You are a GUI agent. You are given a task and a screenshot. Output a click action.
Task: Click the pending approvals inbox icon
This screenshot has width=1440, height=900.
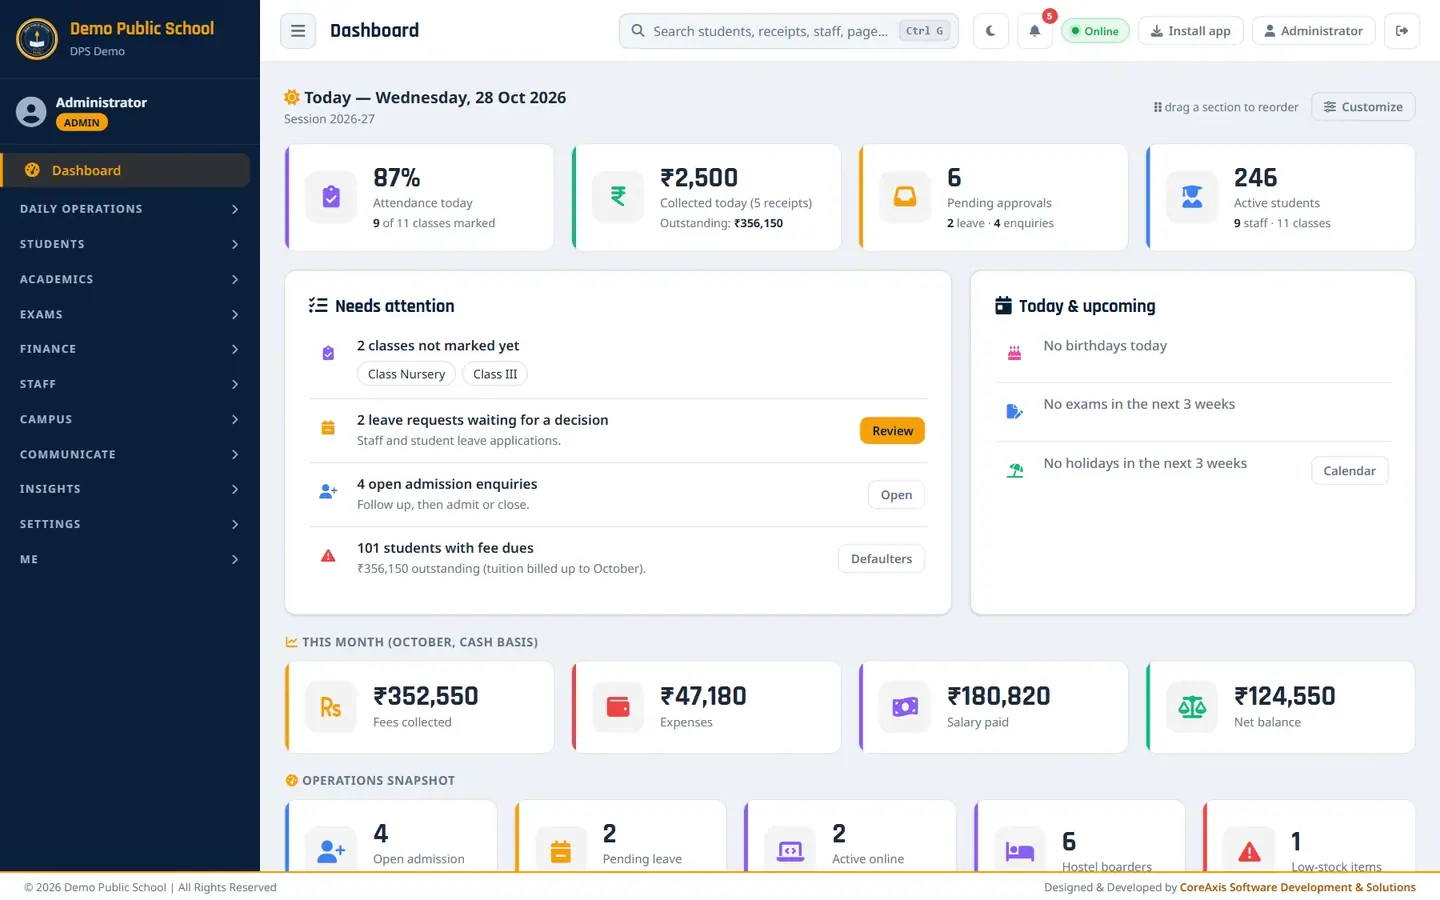click(905, 197)
